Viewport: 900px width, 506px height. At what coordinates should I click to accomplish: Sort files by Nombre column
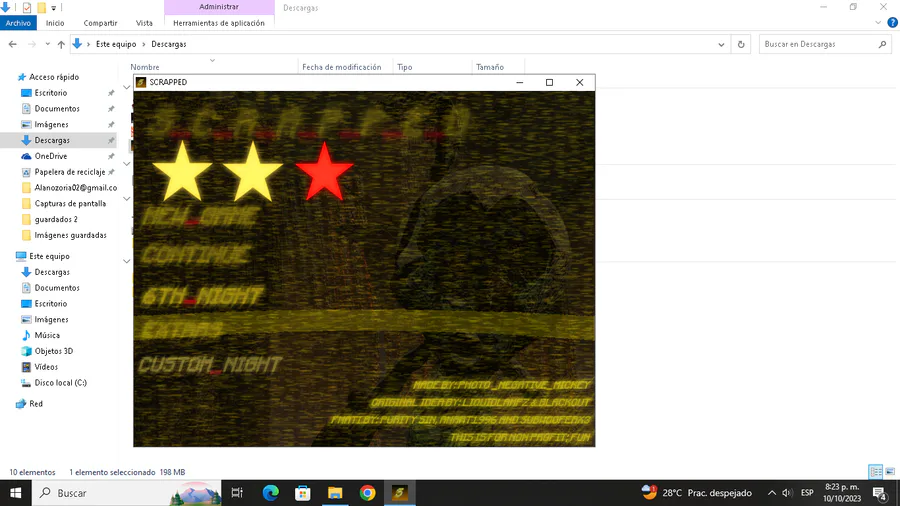145,67
